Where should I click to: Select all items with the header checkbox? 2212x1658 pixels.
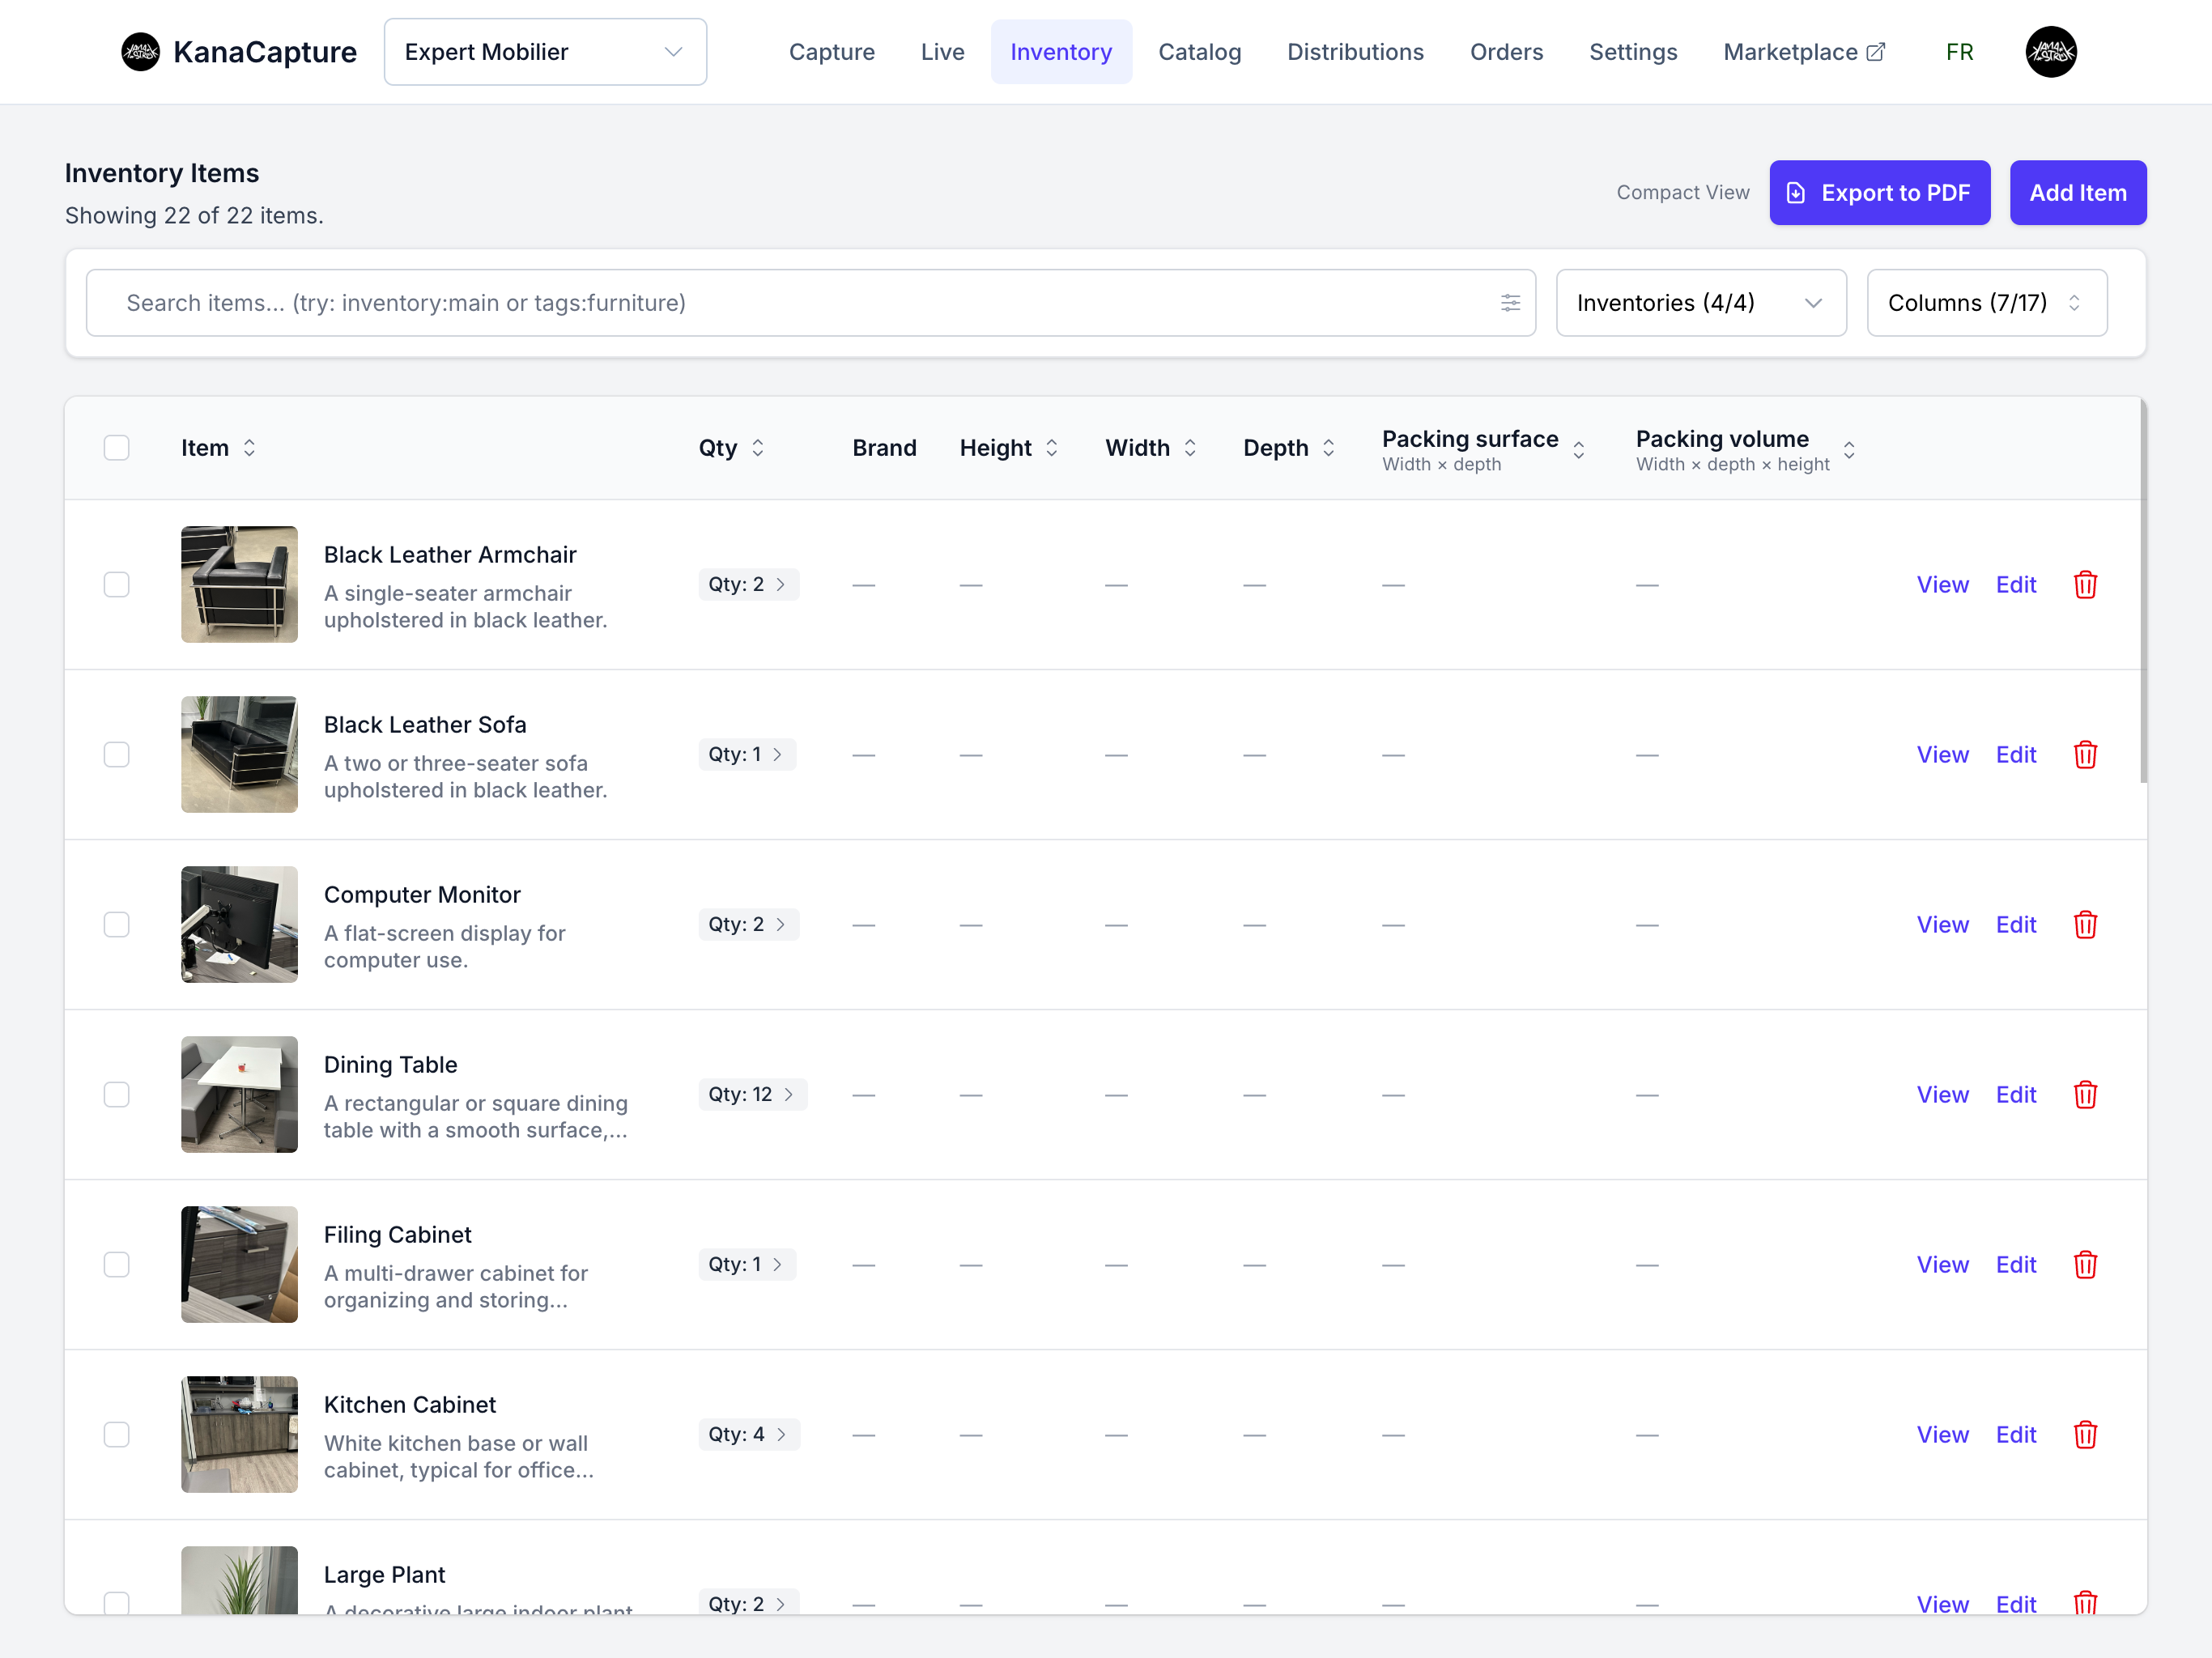click(x=116, y=447)
